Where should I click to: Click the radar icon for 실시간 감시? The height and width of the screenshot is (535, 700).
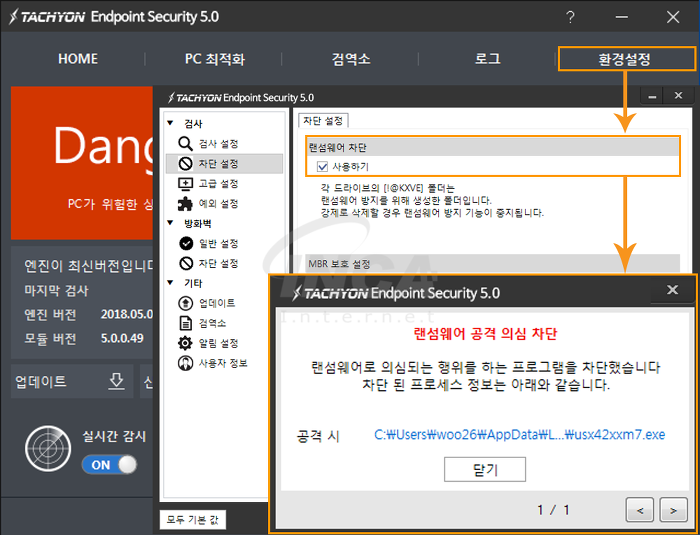pos(48,448)
